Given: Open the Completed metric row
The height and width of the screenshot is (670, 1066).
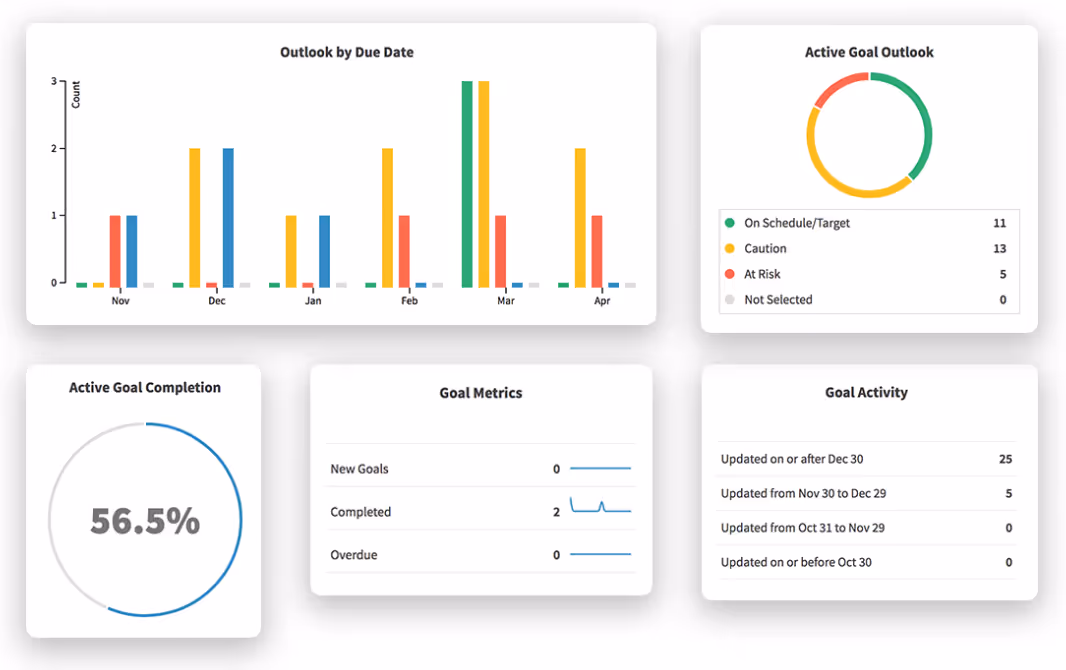Looking at the screenshot, I should click(481, 512).
